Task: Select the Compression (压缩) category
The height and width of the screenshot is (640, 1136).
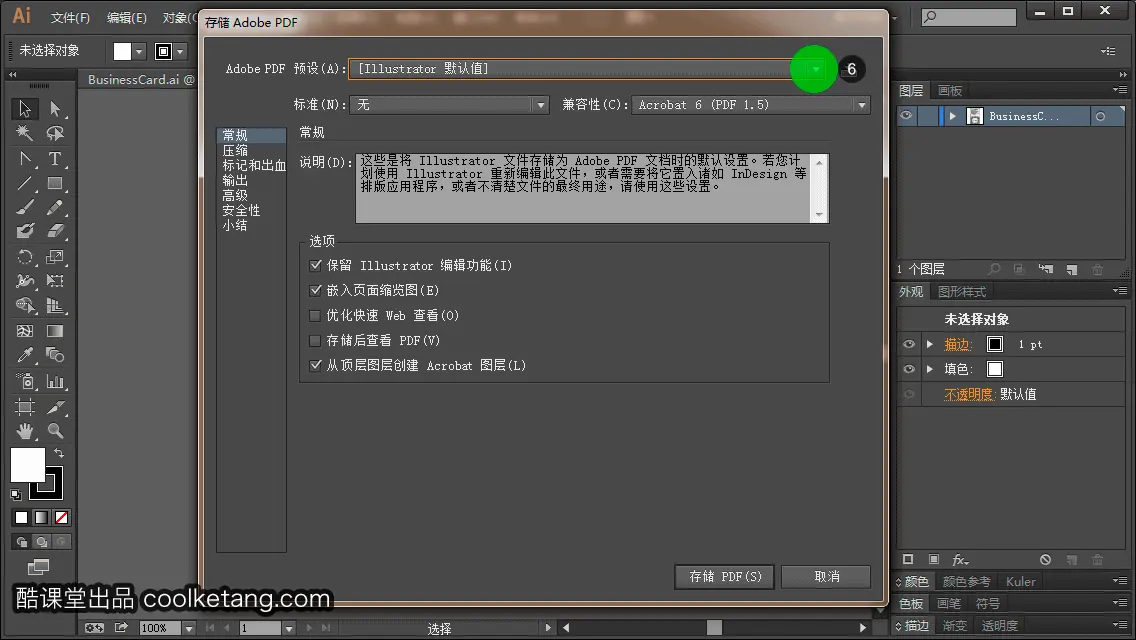Action: (x=235, y=150)
